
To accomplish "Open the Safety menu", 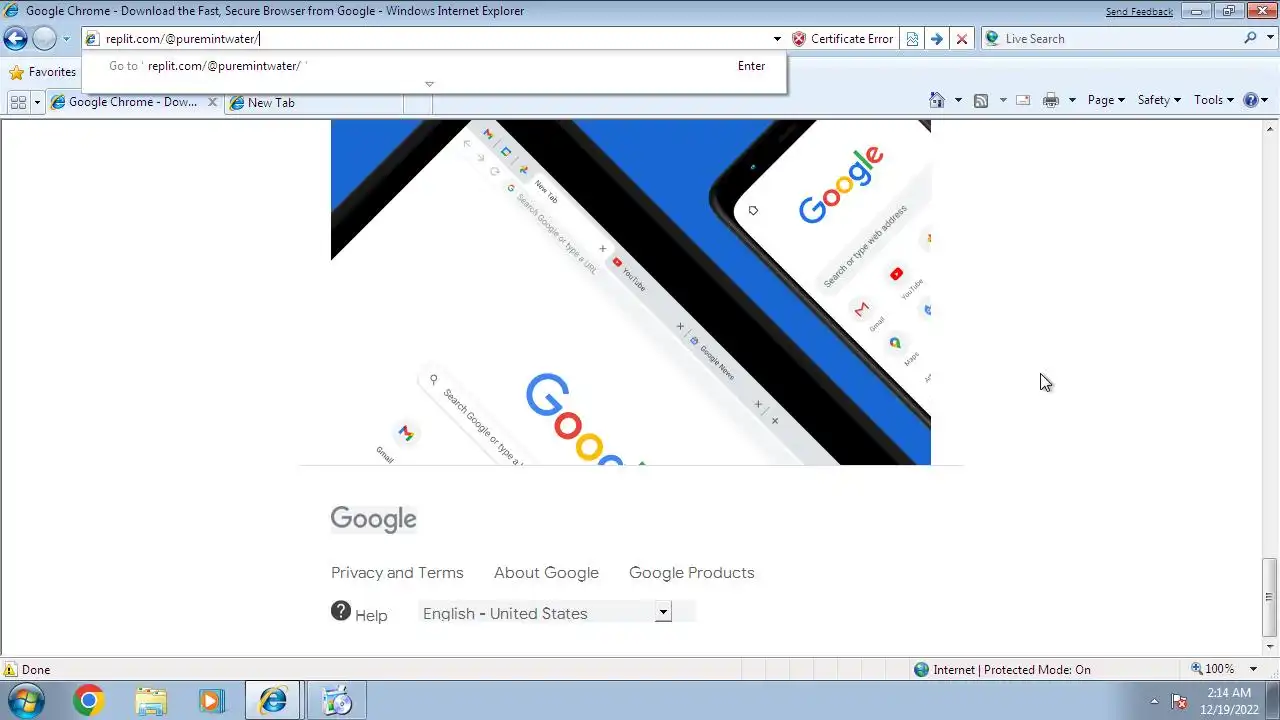I will click(1159, 100).
